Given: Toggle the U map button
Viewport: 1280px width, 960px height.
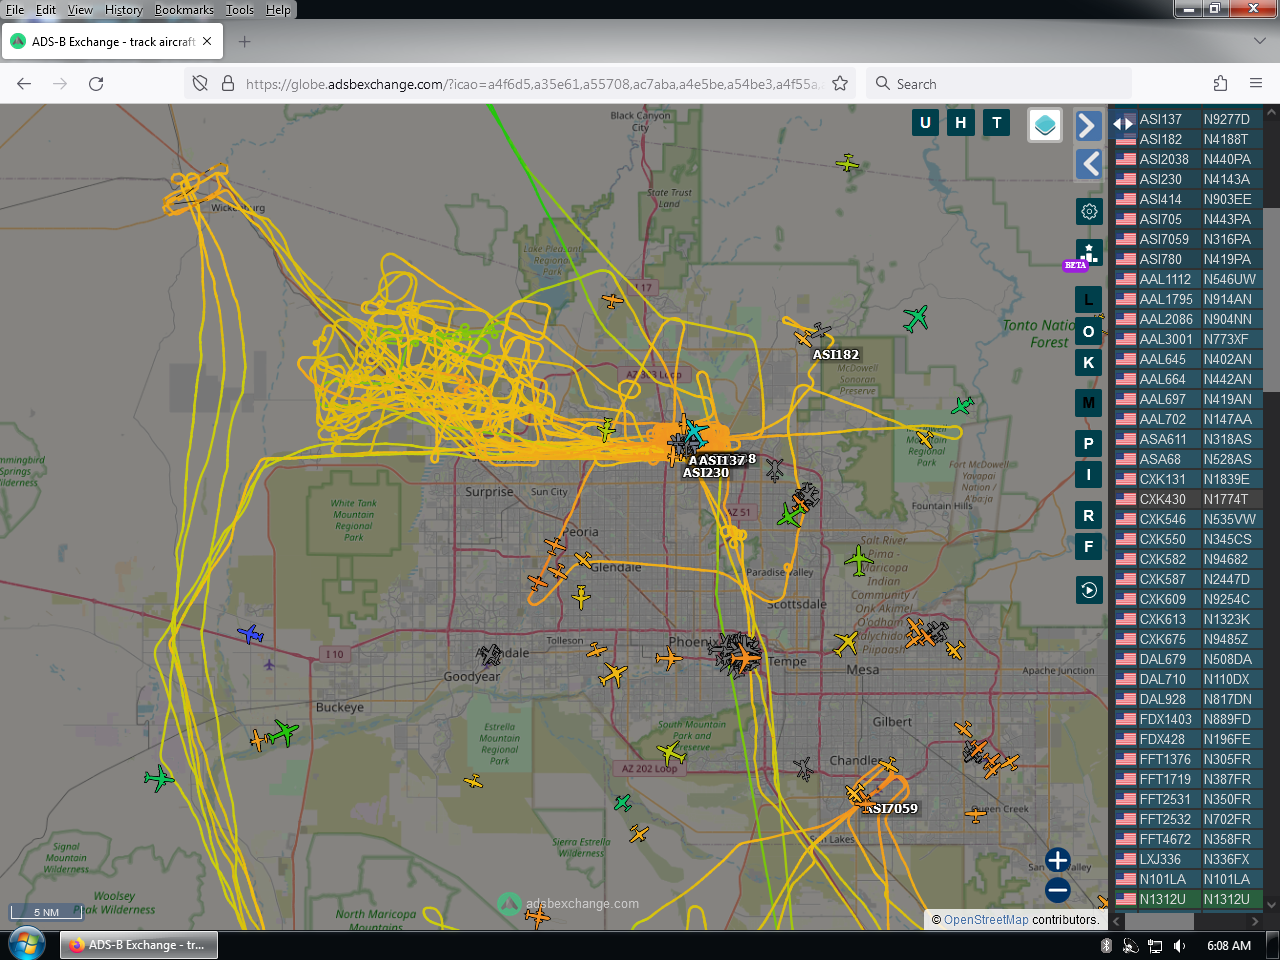Looking at the screenshot, I should point(925,123).
